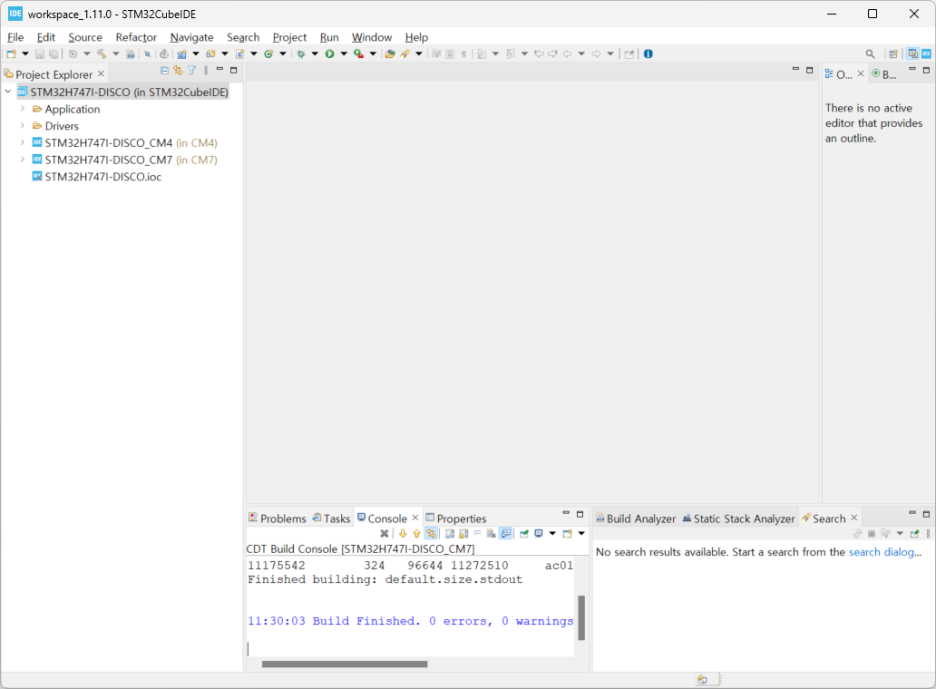Click Clear Console X icon
This screenshot has height=689, width=936.
[384, 534]
